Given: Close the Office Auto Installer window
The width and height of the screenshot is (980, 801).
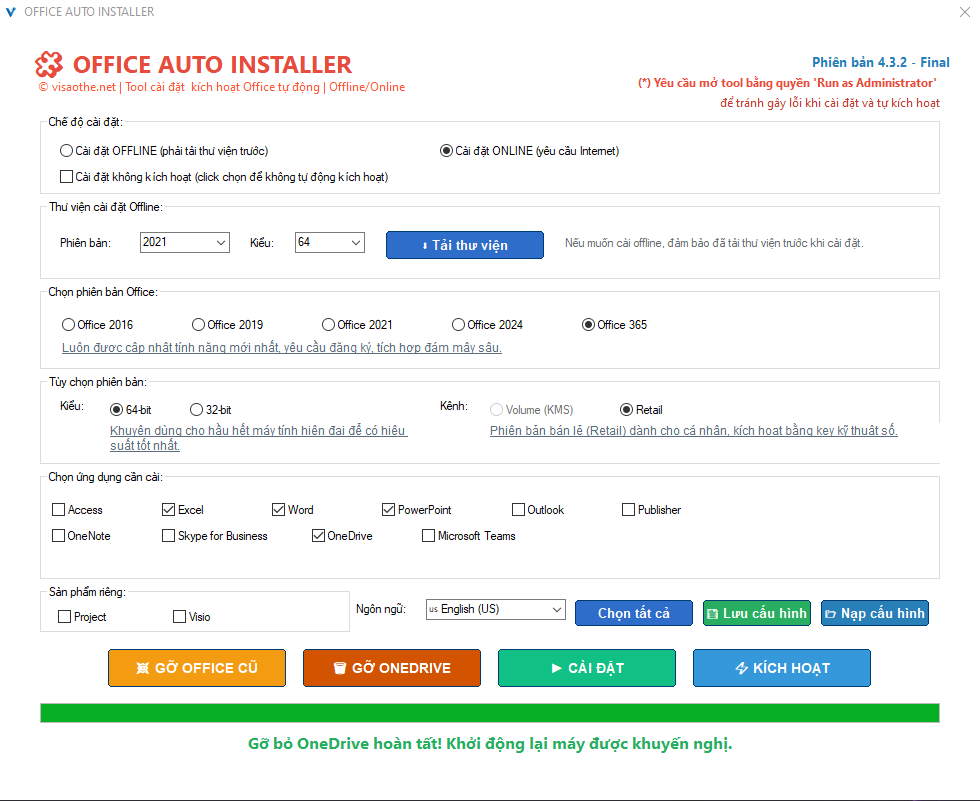Looking at the screenshot, I should pos(965,12).
